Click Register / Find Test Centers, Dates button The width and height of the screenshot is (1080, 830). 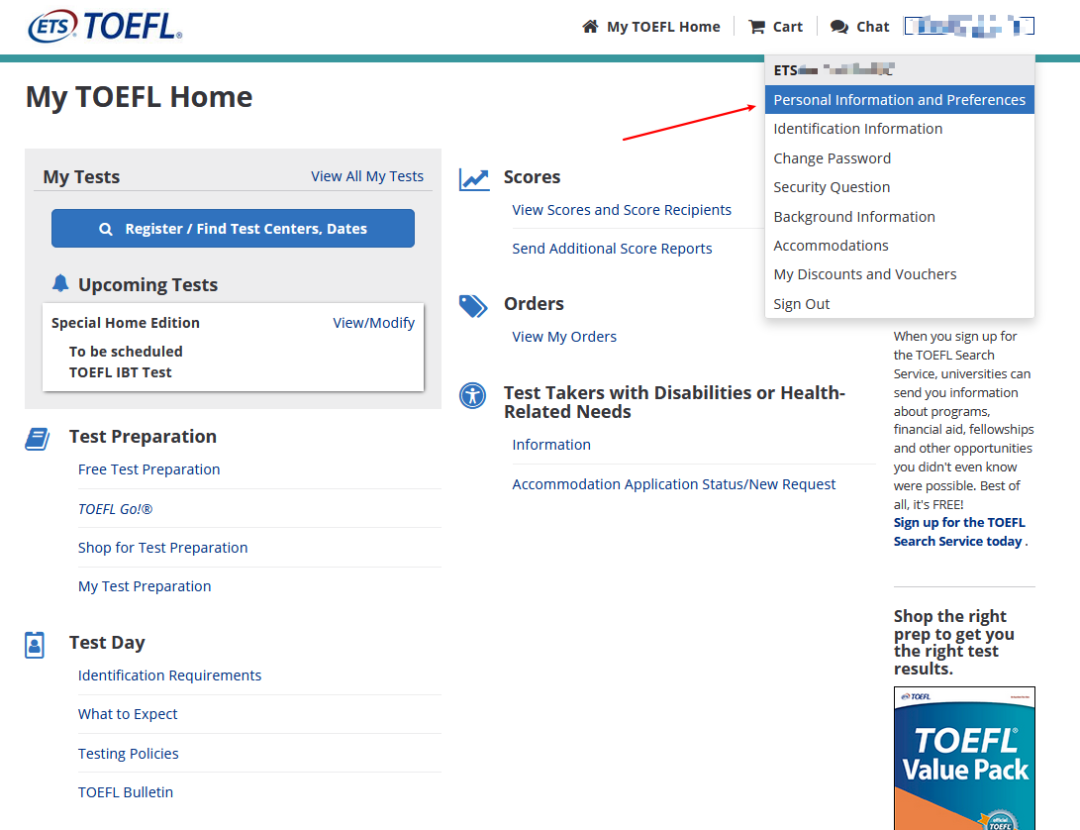(x=233, y=229)
